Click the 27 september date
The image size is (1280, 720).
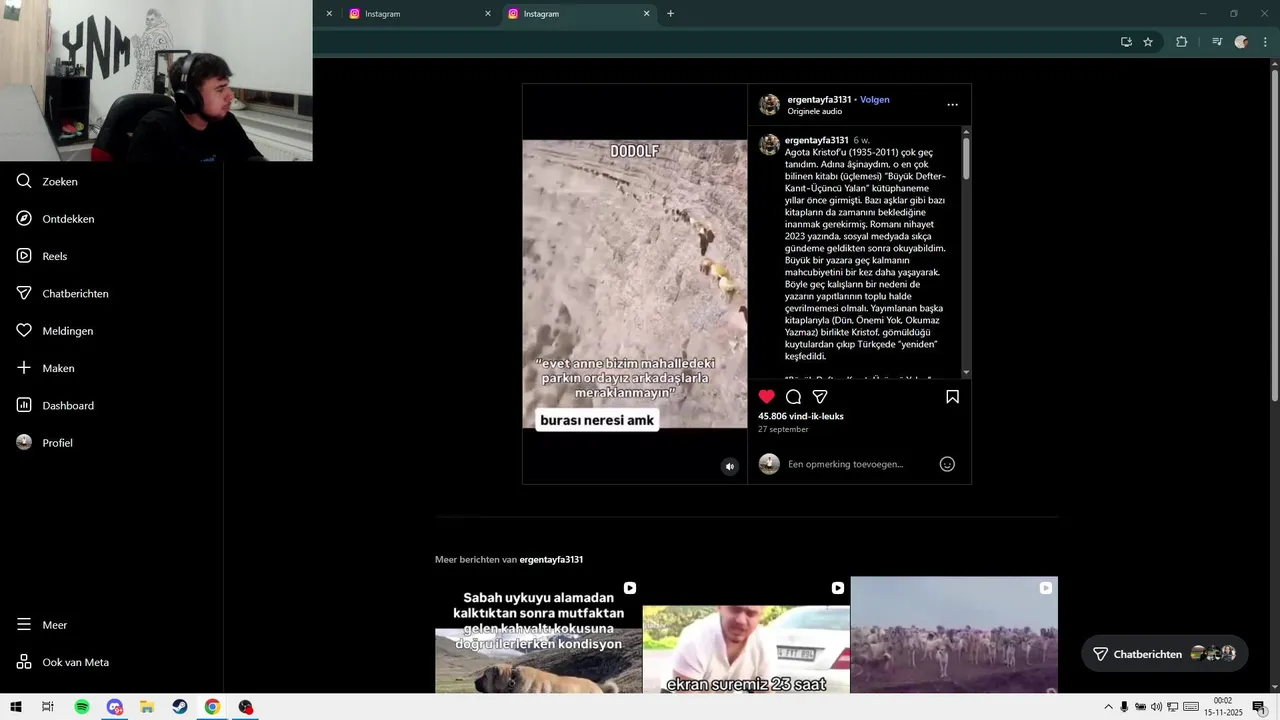(783, 430)
